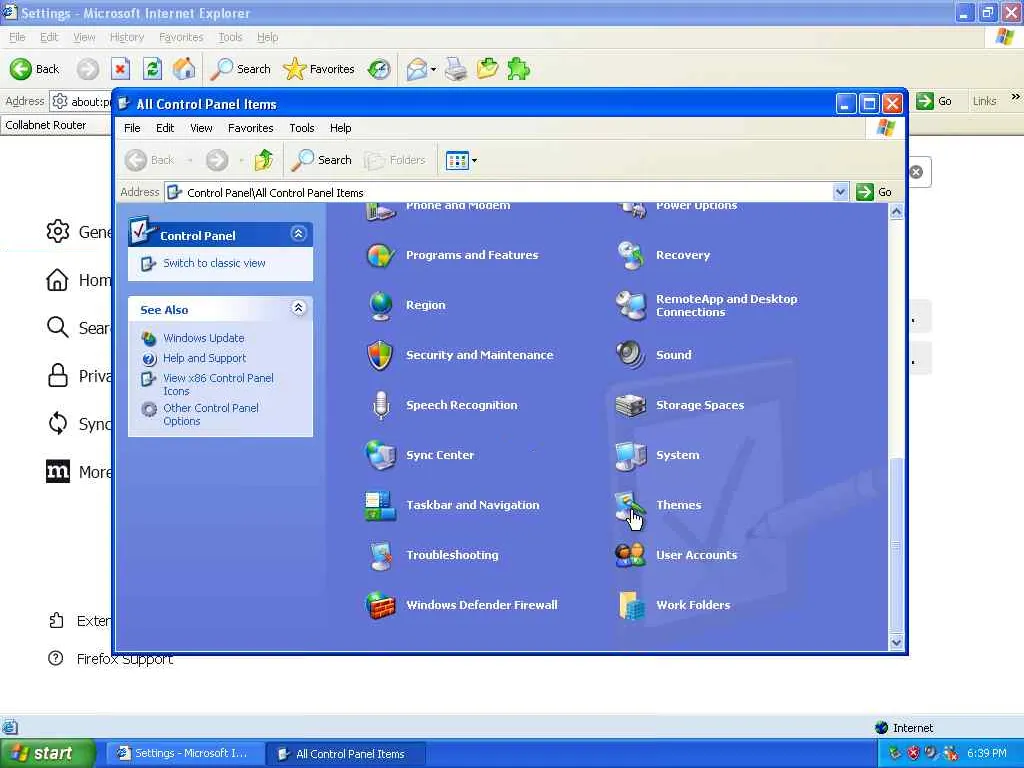Open the Work Folders icon

(630, 605)
